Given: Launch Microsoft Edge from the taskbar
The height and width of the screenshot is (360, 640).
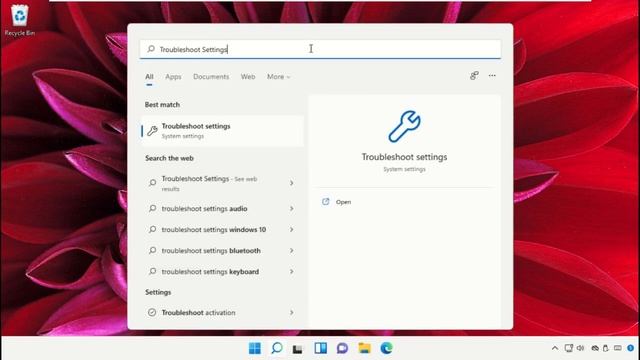Looking at the screenshot, I should 386,348.
